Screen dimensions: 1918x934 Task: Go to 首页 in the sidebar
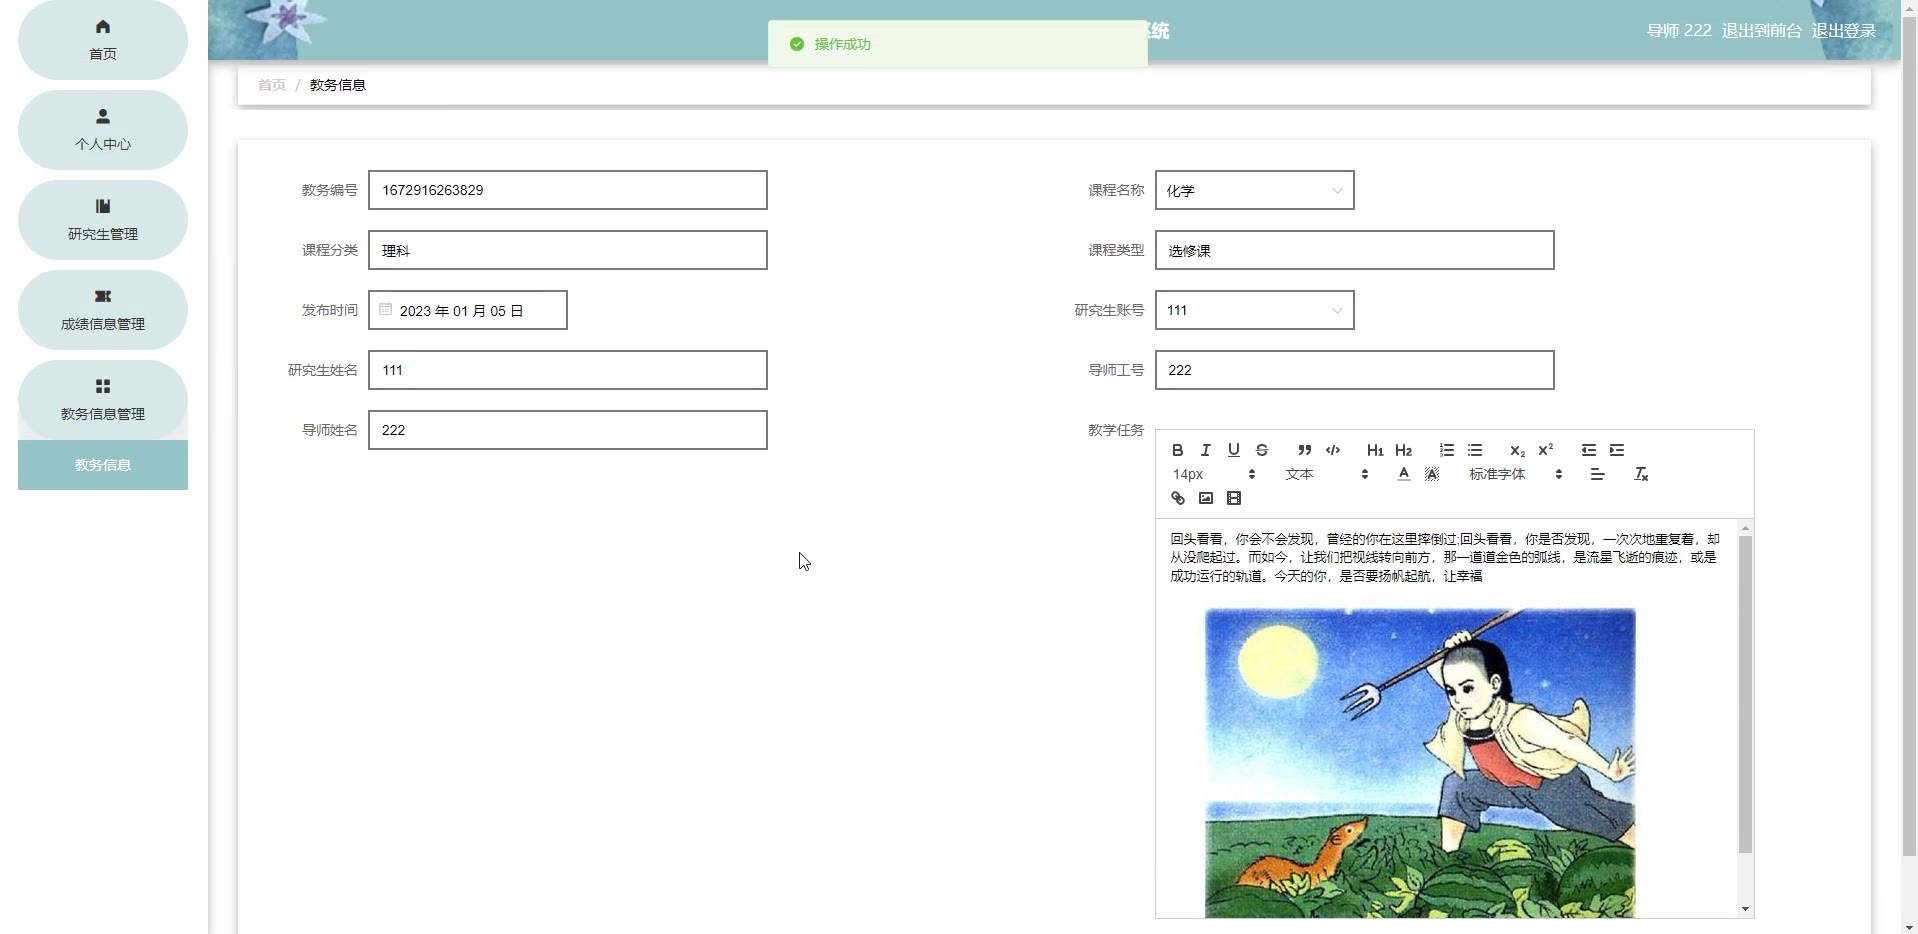(x=103, y=40)
